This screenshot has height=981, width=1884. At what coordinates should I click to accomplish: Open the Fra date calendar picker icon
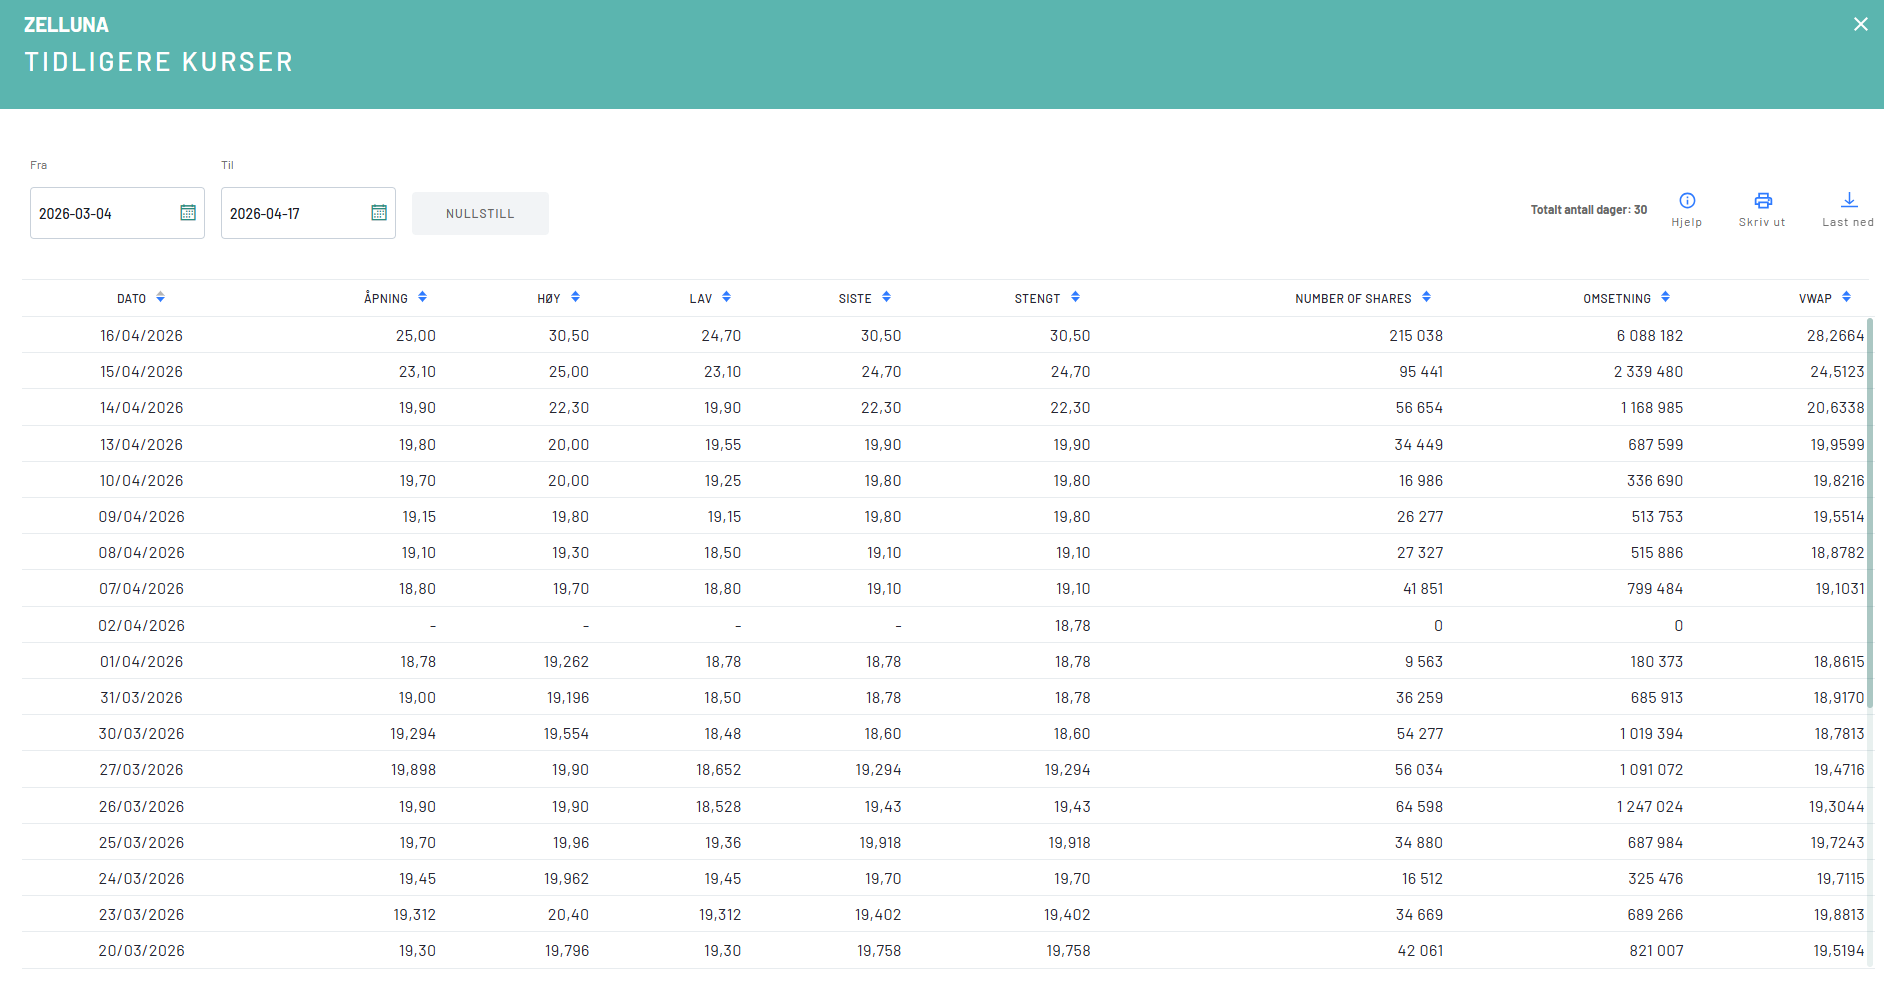pos(188,213)
